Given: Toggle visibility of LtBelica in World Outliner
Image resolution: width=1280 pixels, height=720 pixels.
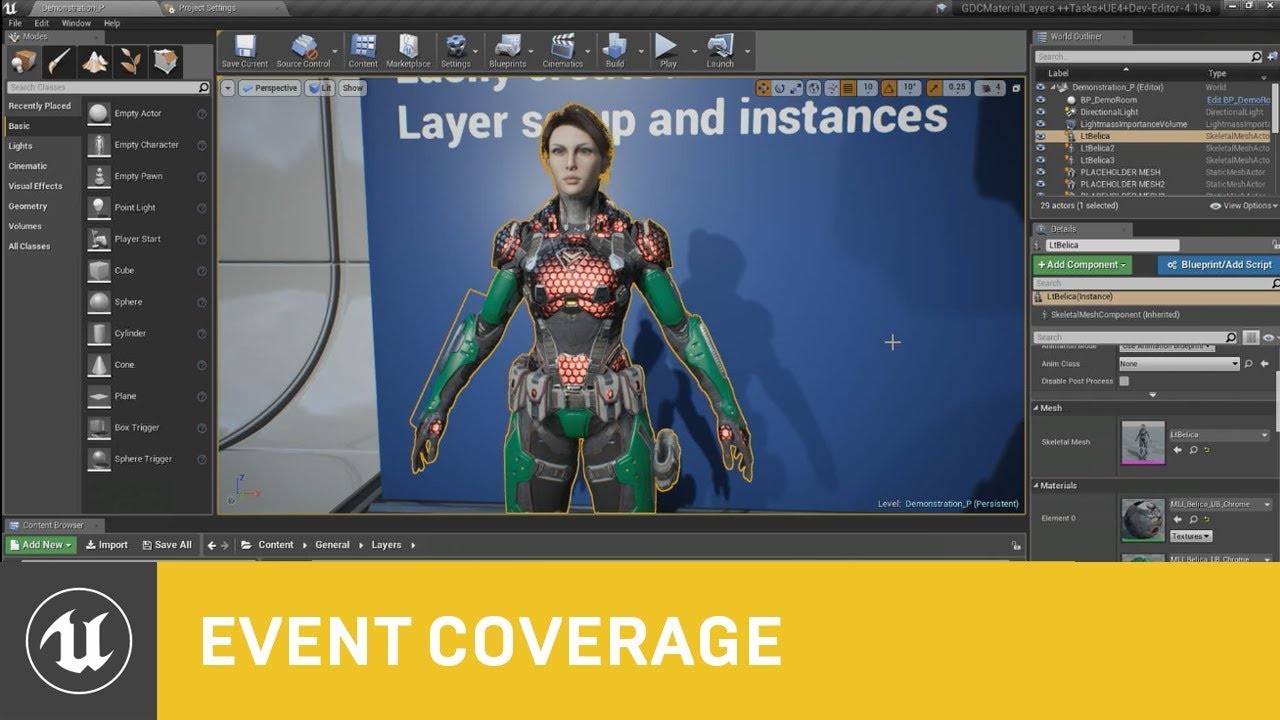Looking at the screenshot, I should (x=1040, y=136).
